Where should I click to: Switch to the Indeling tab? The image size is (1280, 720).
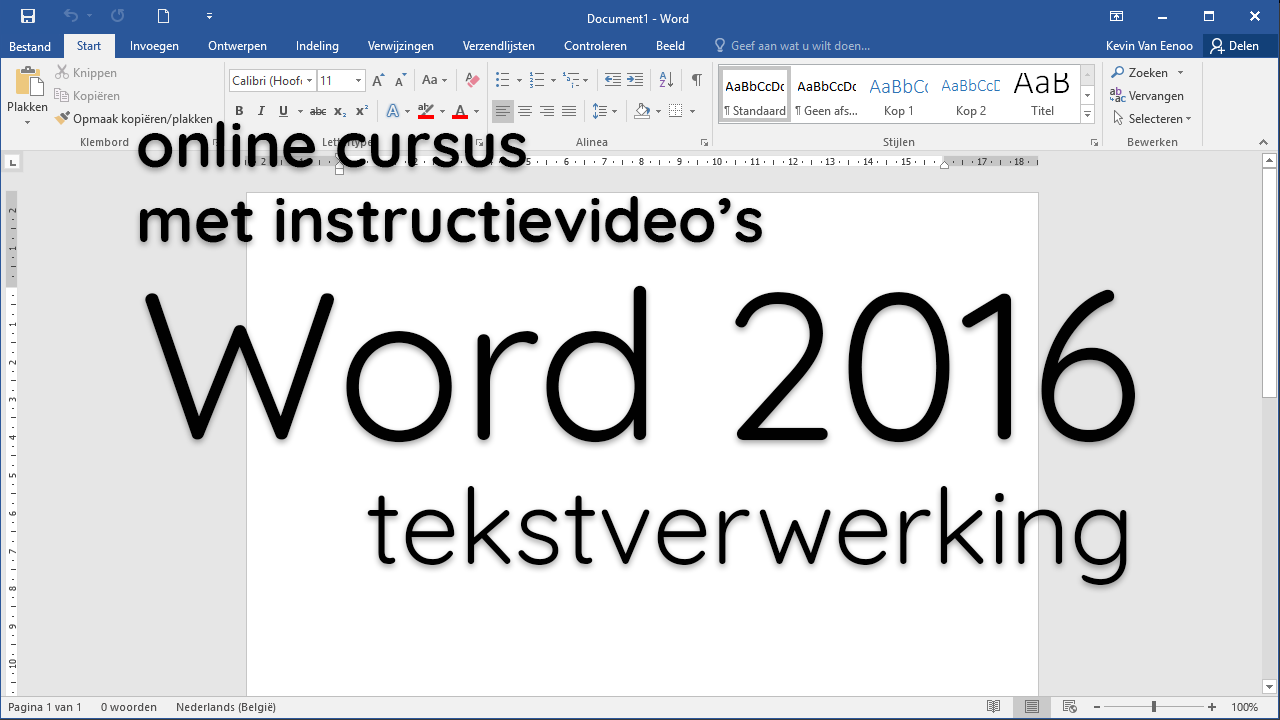(x=317, y=46)
